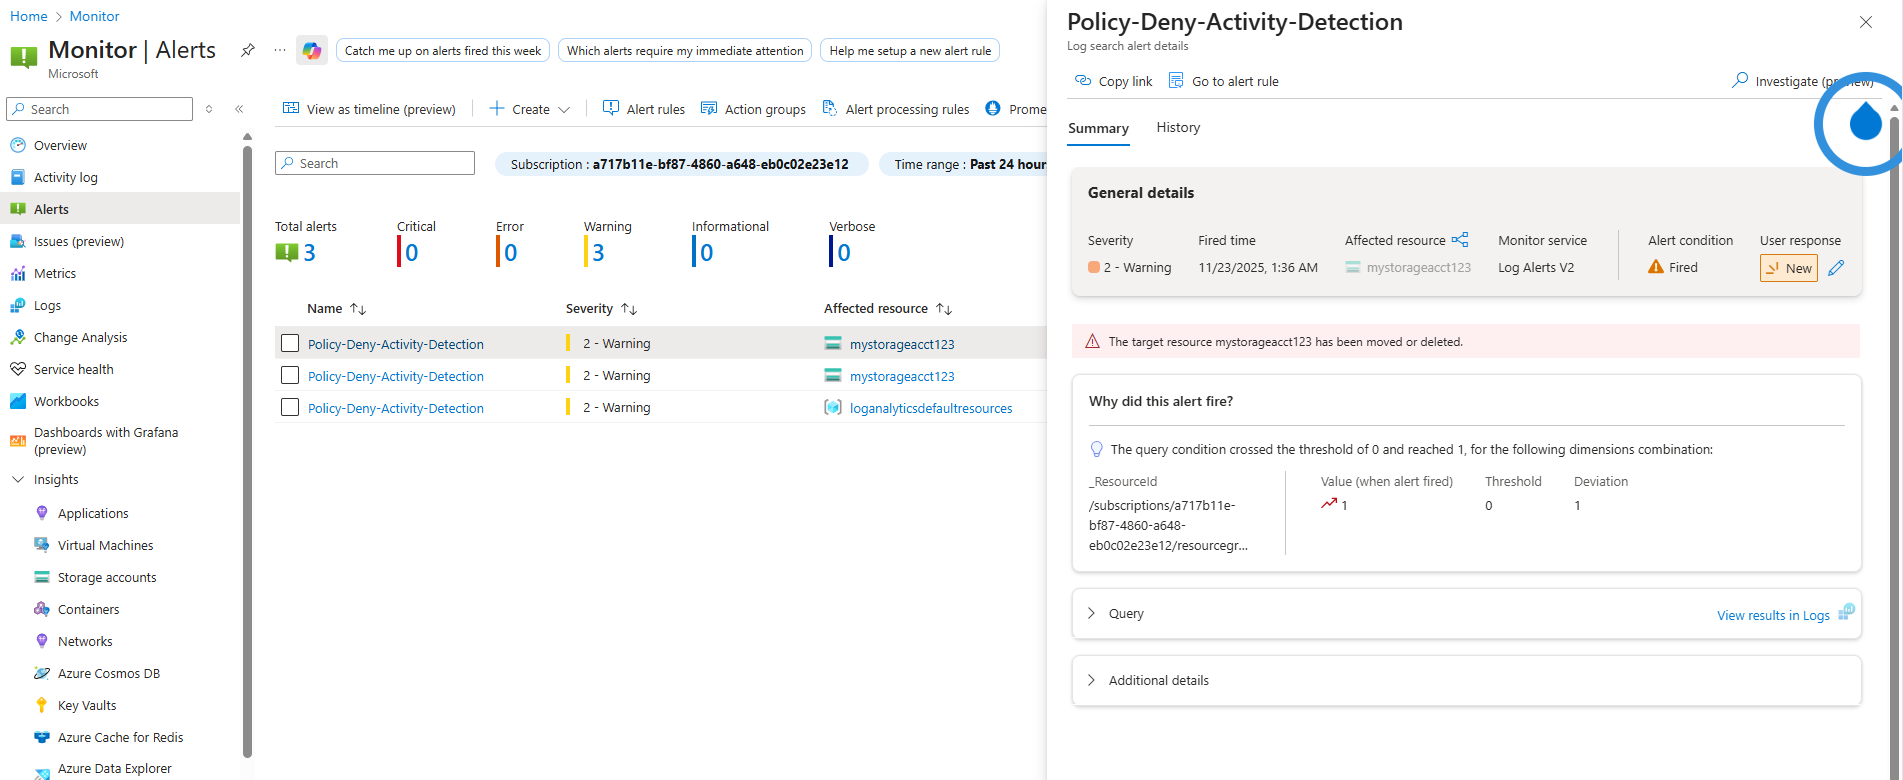This screenshot has height=780, width=1903.
Task: Sort alerts by Severity column
Action: [x=601, y=309]
